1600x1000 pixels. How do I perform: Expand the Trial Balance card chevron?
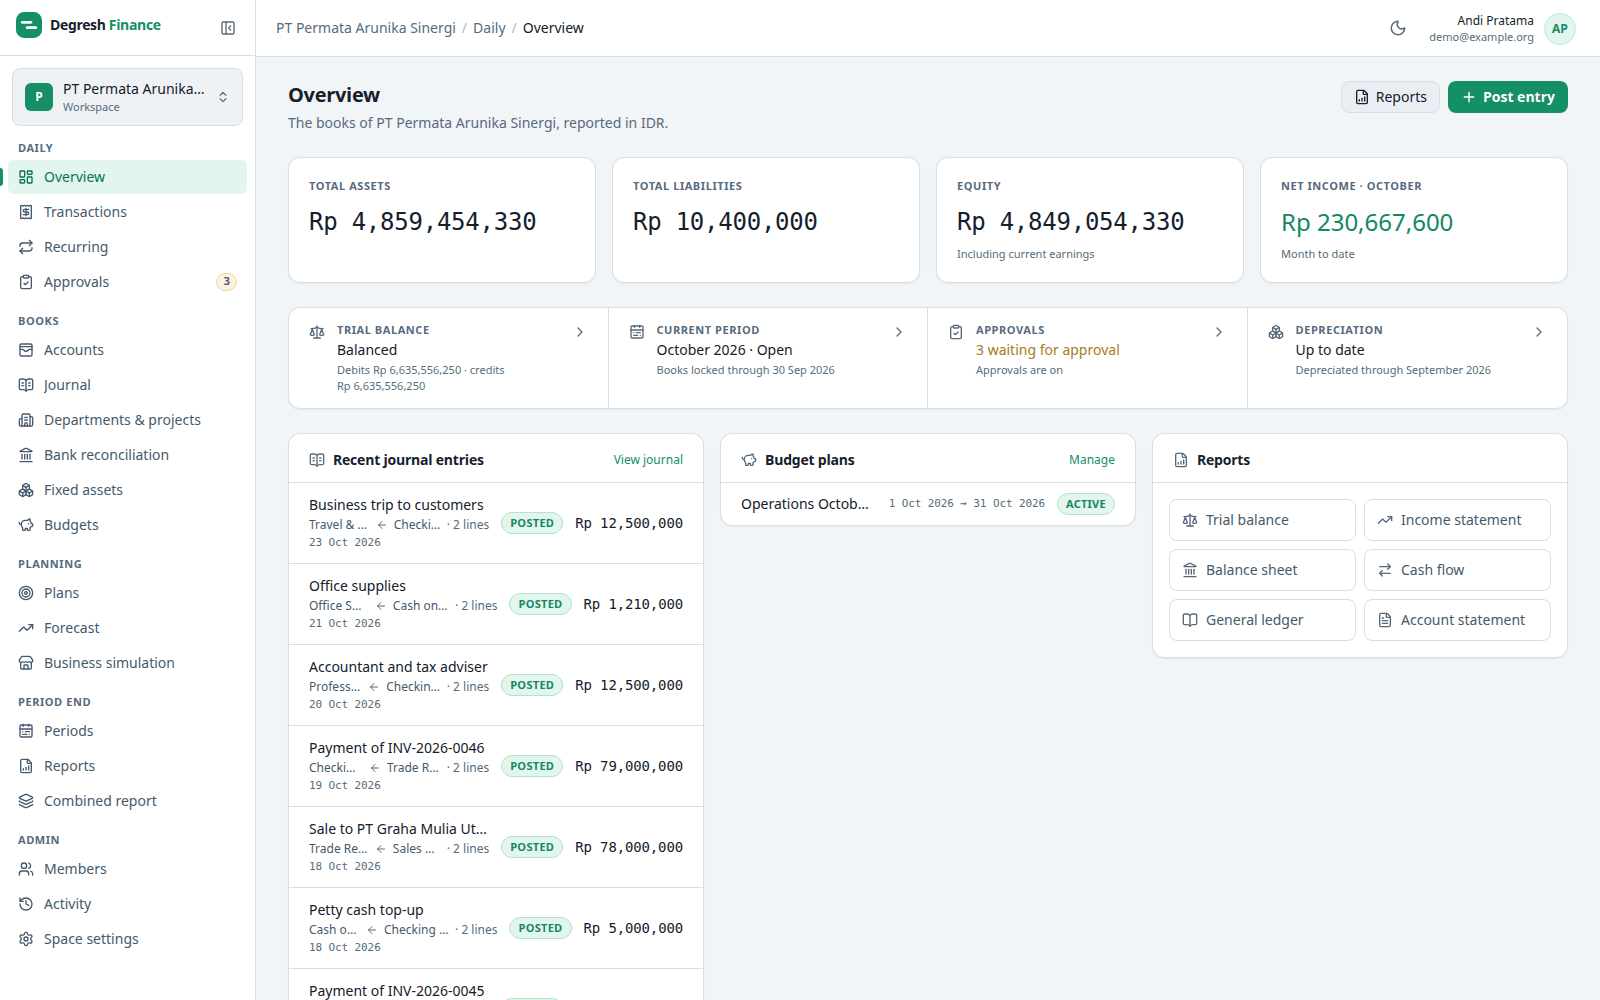coord(580,332)
